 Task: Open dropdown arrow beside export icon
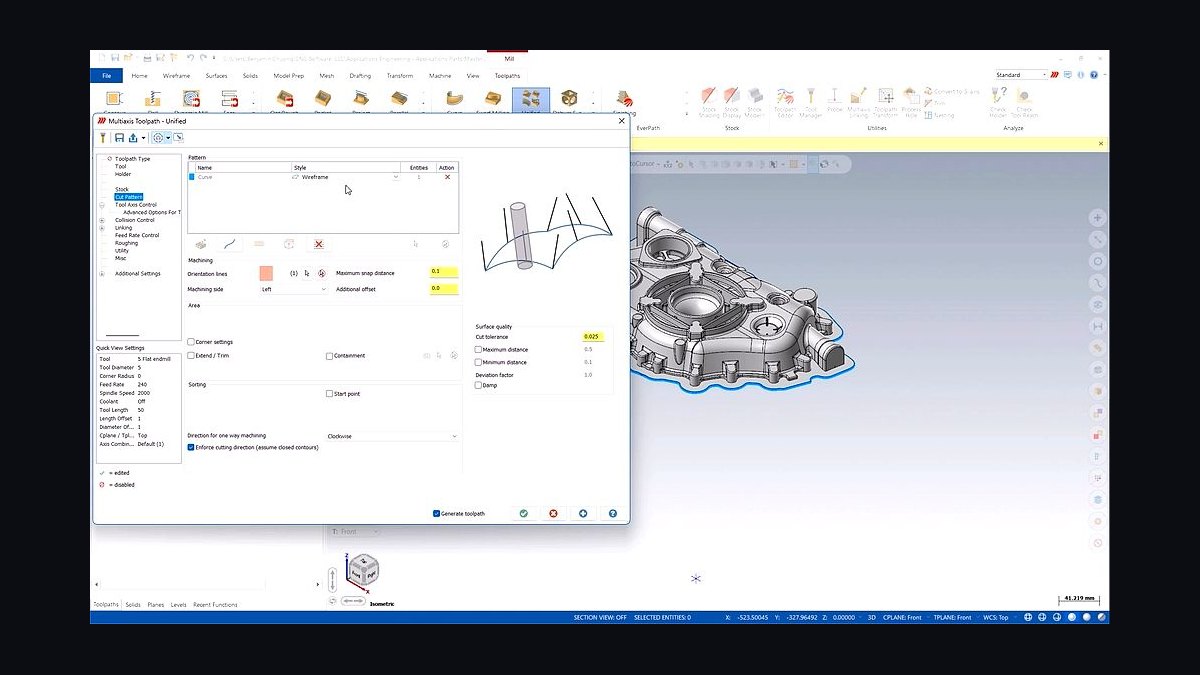[x=144, y=137]
